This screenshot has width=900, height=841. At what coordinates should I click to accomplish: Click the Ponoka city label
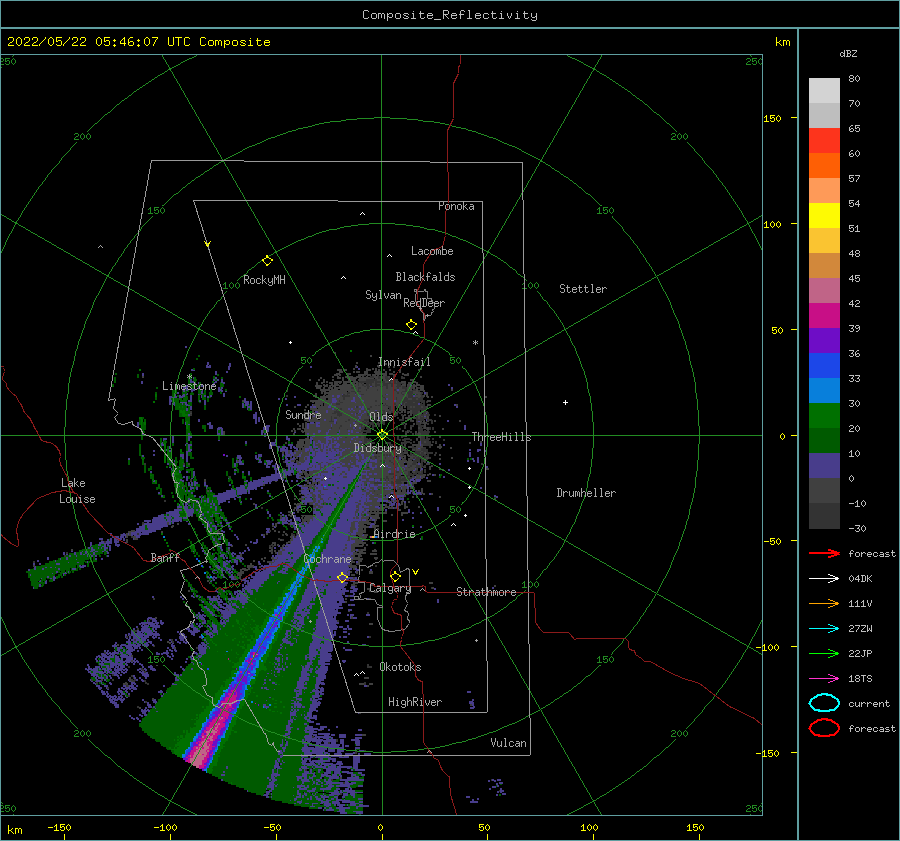click(x=456, y=206)
